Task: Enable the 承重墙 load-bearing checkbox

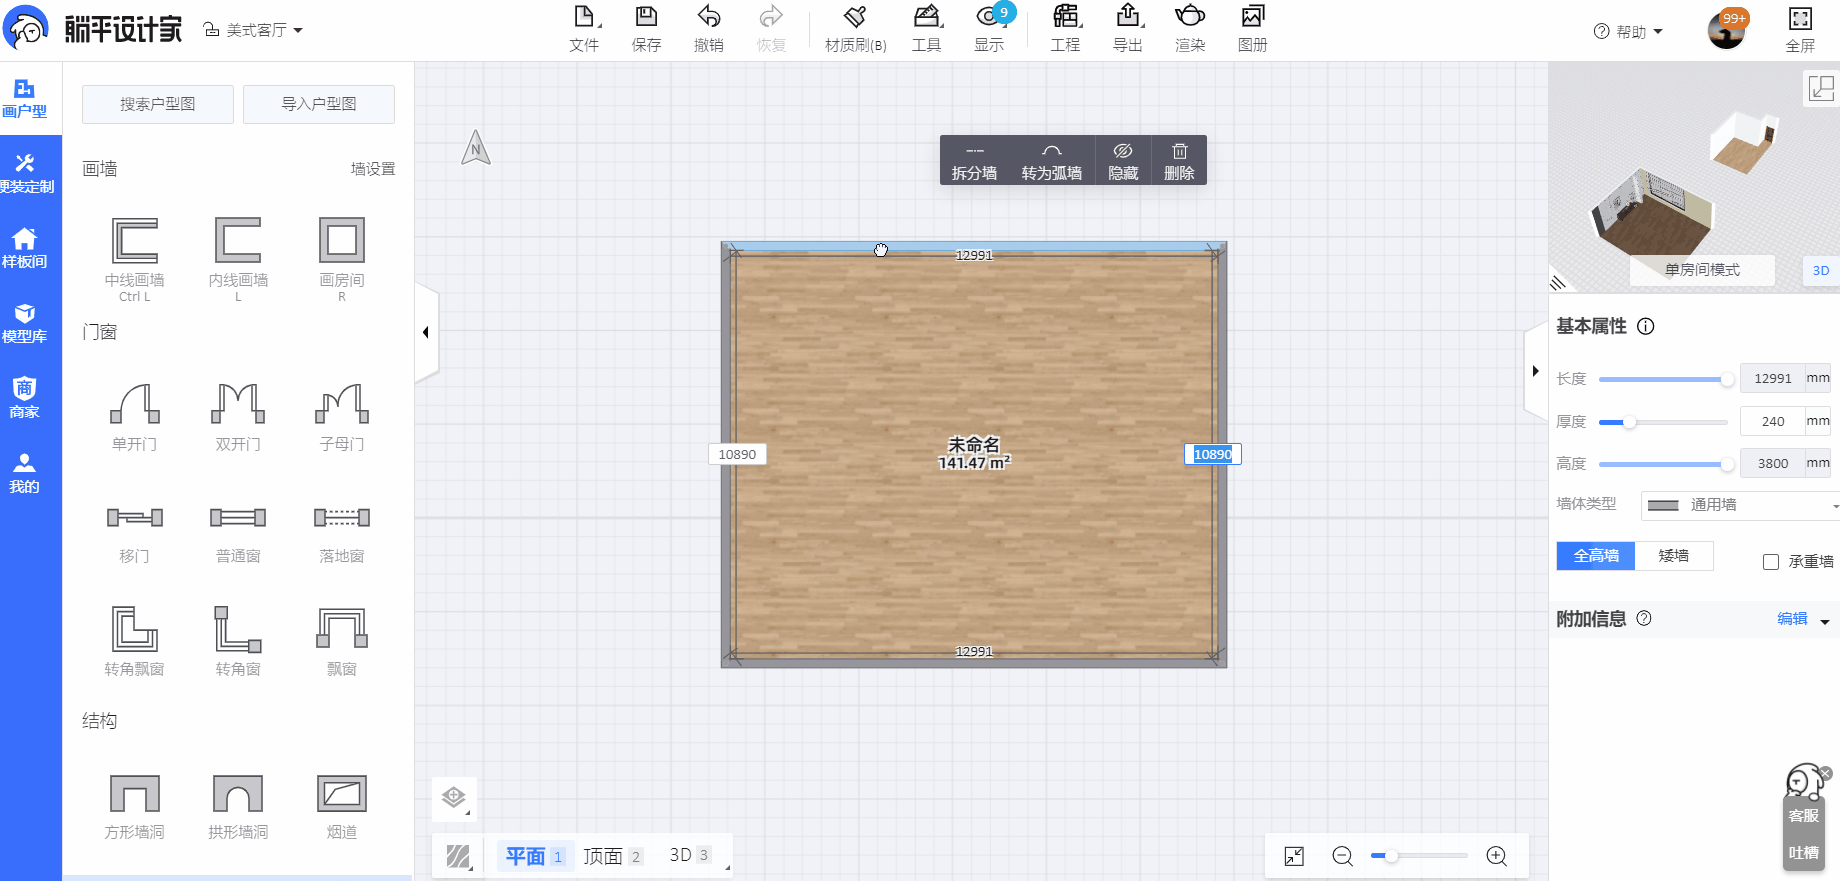Action: click(1771, 562)
